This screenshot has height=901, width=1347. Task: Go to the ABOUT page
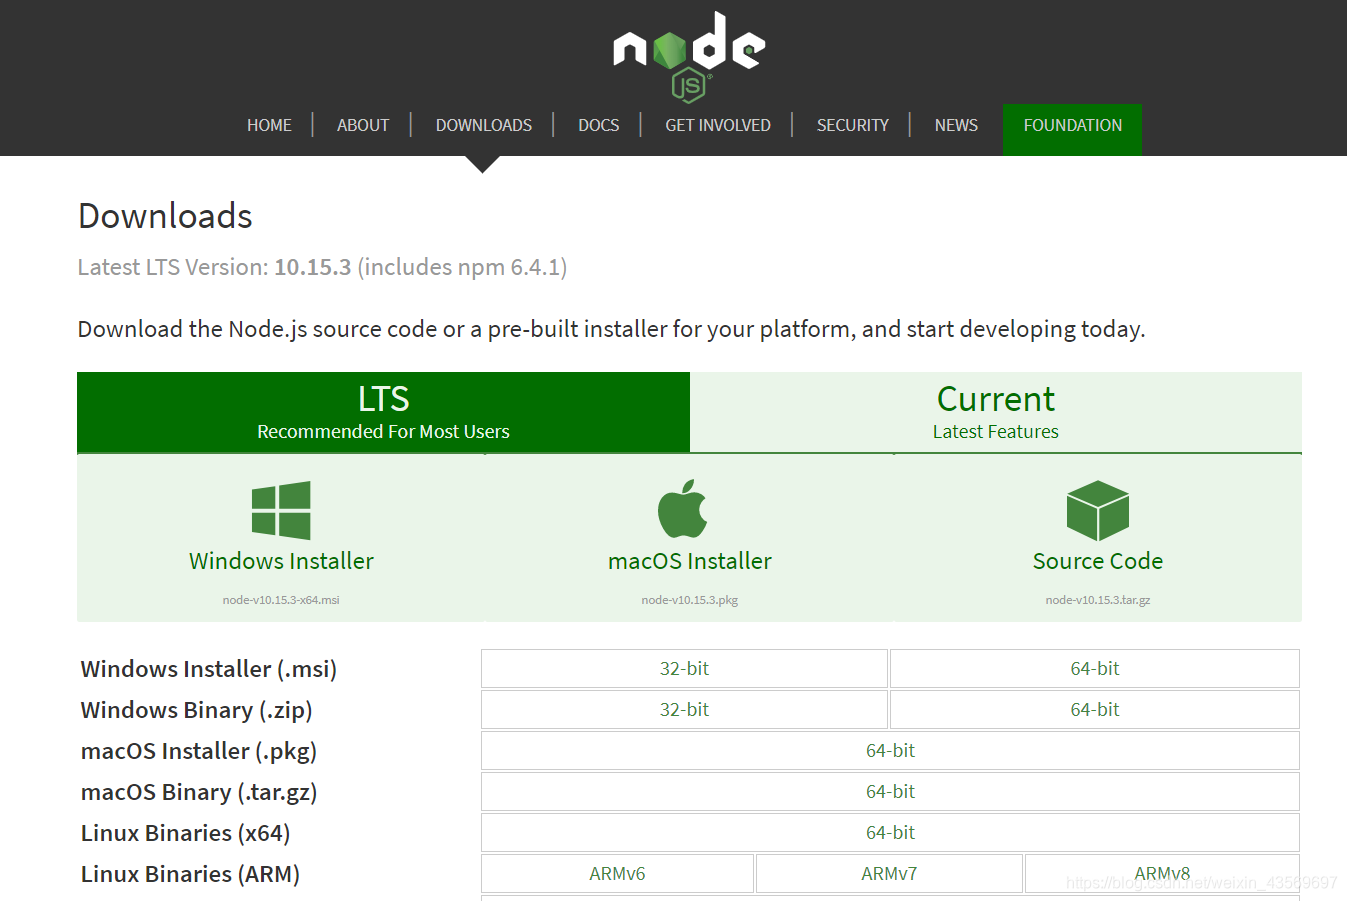point(363,125)
